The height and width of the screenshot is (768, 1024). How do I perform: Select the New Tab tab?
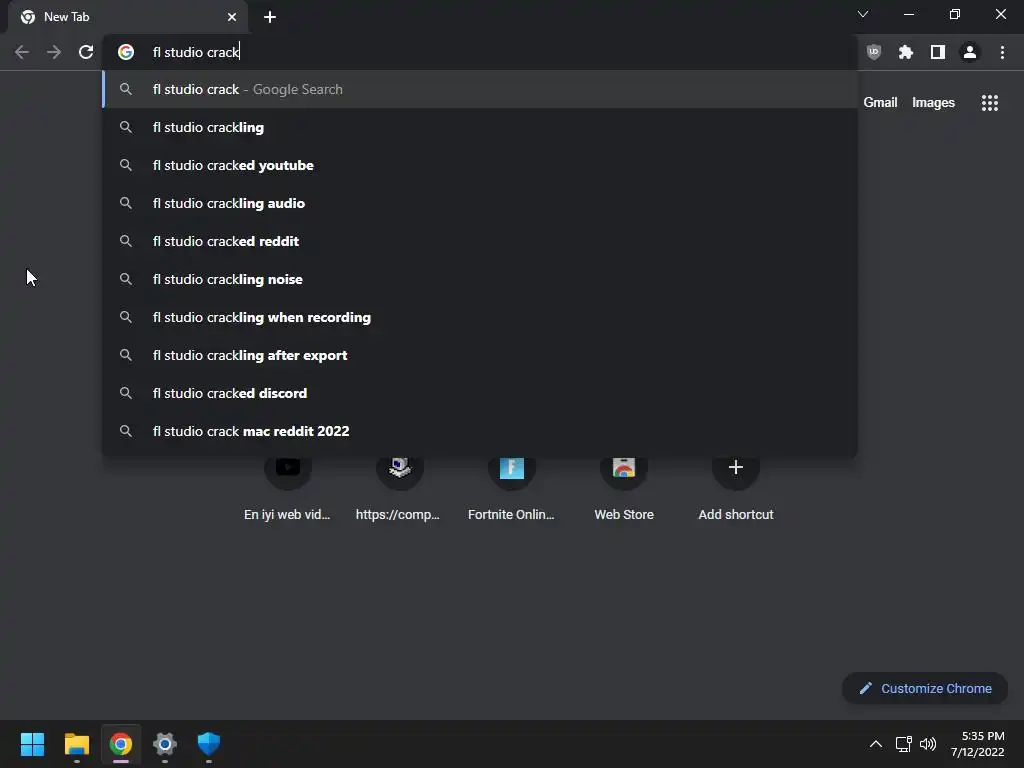click(x=127, y=17)
